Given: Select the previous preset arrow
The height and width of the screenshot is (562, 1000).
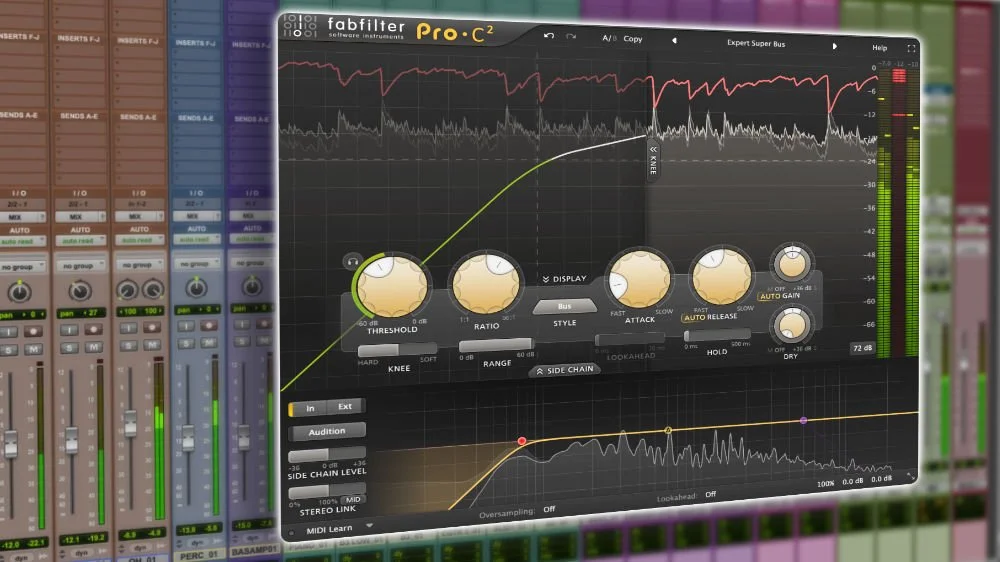Looking at the screenshot, I should [x=674, y=41].
